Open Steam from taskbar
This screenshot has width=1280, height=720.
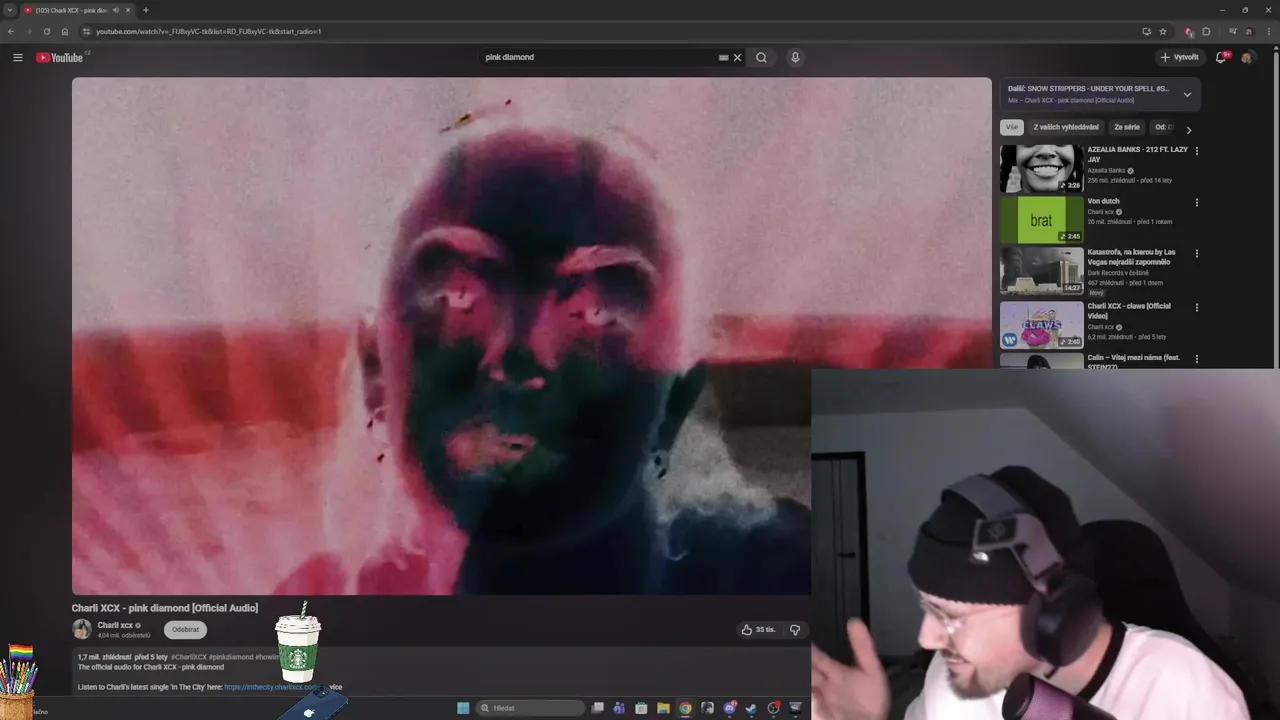point(751,708)
